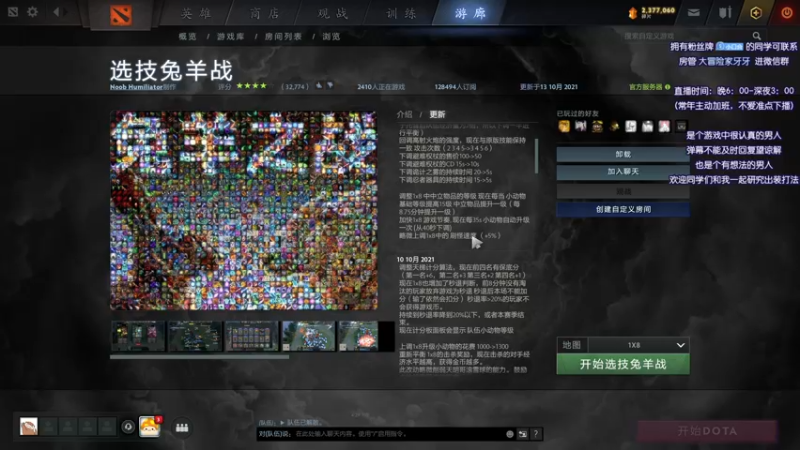Open the 商店 store tab
This screenshot has height=450, width=800.
[265, 13]
